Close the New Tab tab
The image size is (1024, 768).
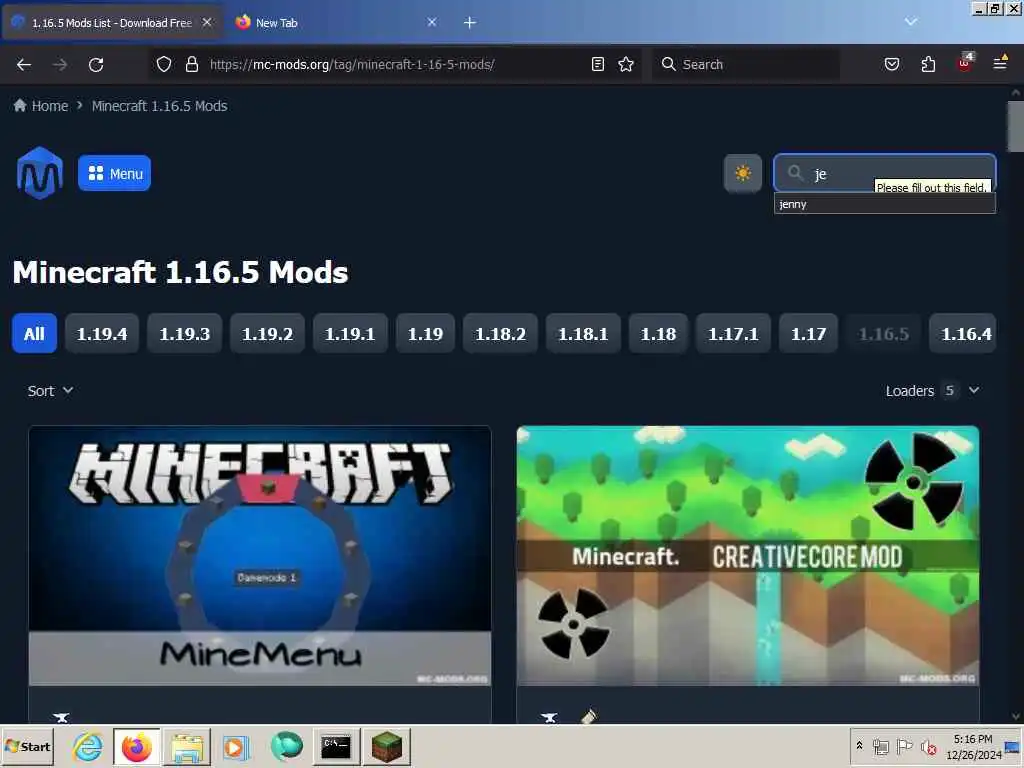tap(432, 22)
